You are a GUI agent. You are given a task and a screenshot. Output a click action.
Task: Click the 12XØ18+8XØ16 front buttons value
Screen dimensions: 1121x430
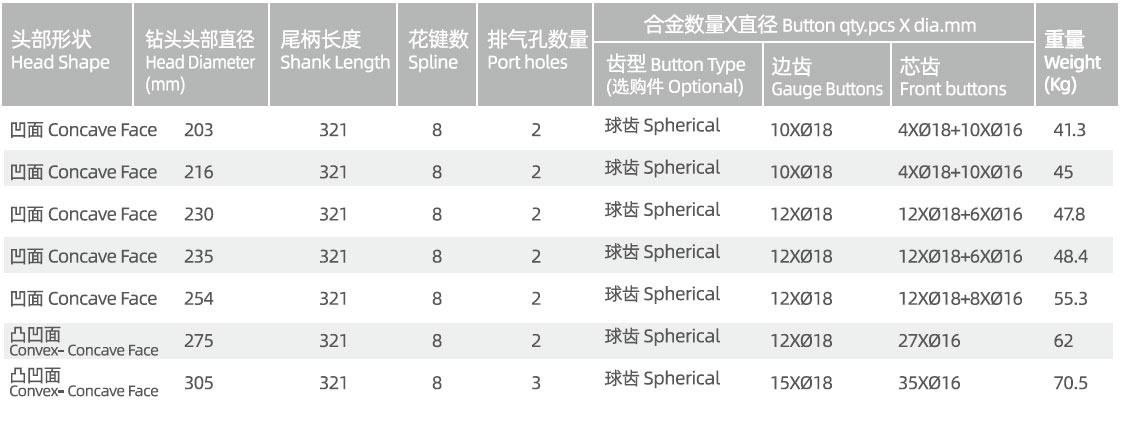coord(960,299)
